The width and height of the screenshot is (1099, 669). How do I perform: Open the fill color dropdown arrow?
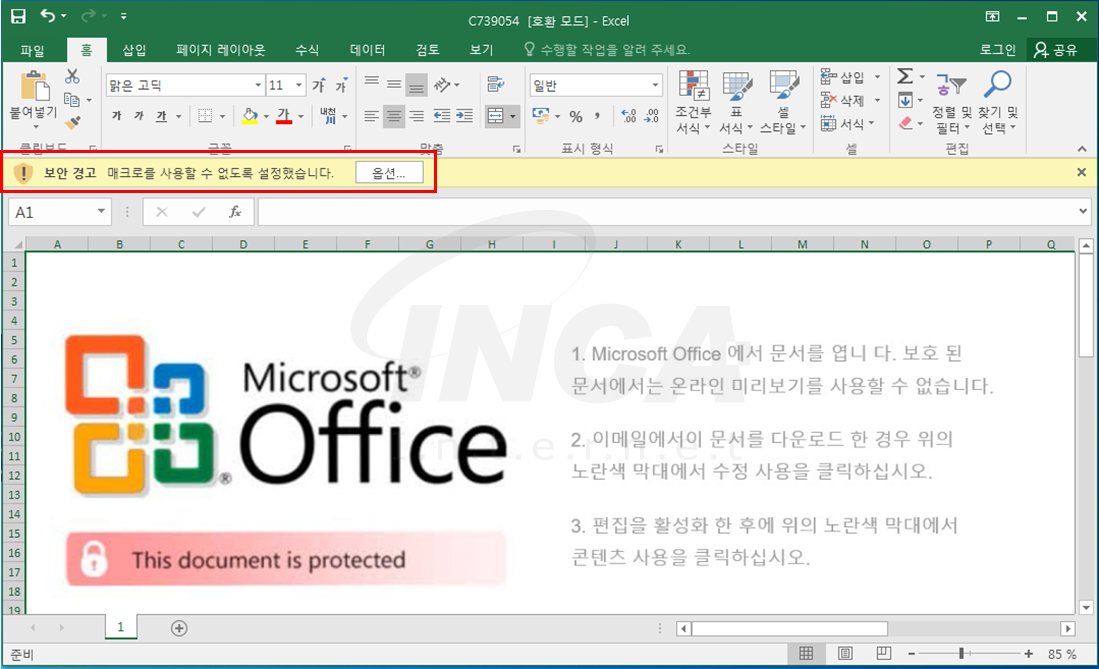[x=266, y=116]
